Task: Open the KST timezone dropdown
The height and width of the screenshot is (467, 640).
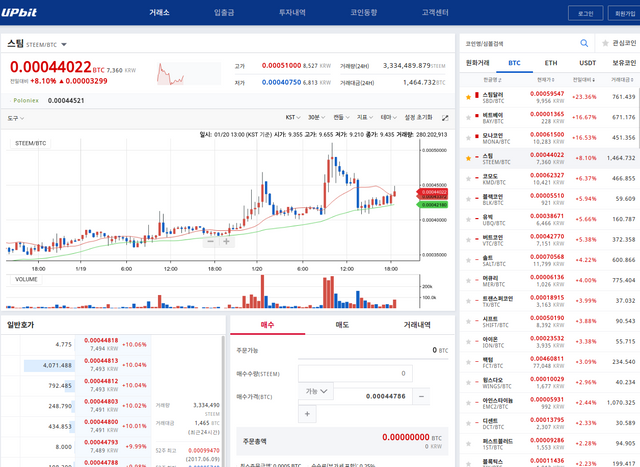Action: pos(293,117)
